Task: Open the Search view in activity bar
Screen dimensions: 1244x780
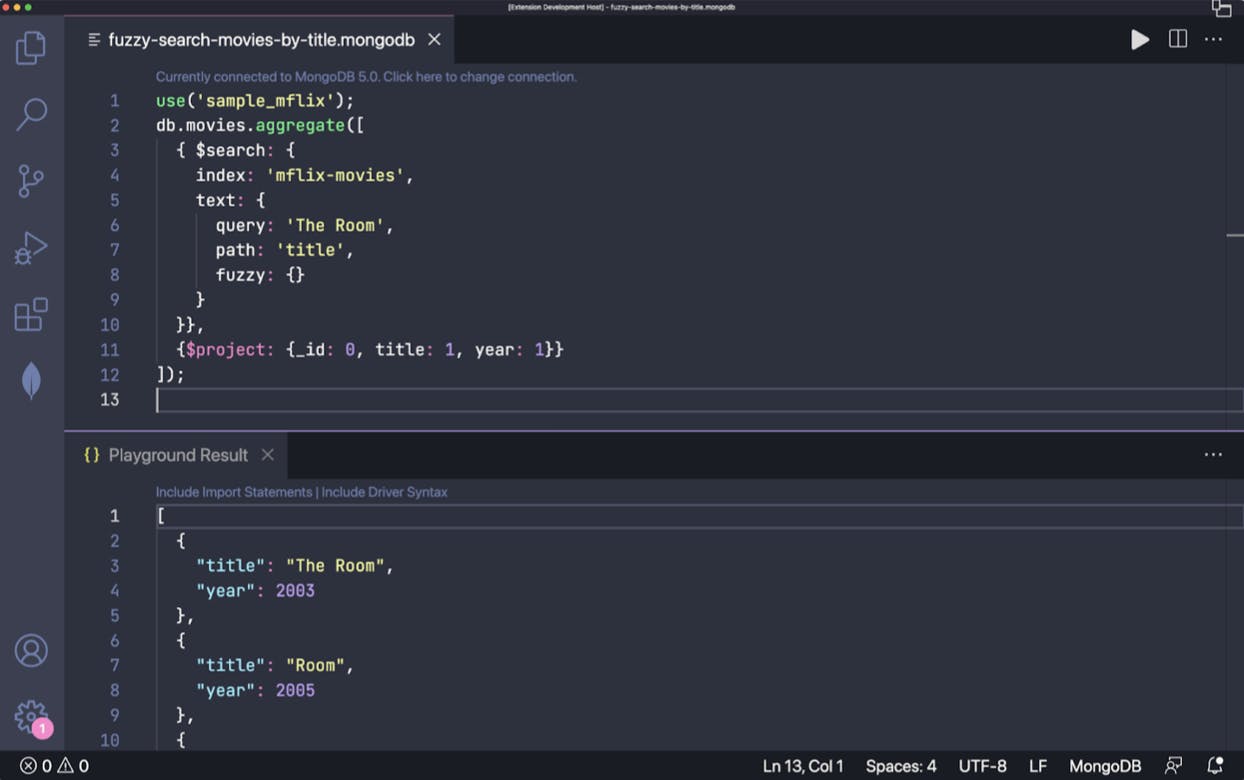Action: (x=31, y=114)
